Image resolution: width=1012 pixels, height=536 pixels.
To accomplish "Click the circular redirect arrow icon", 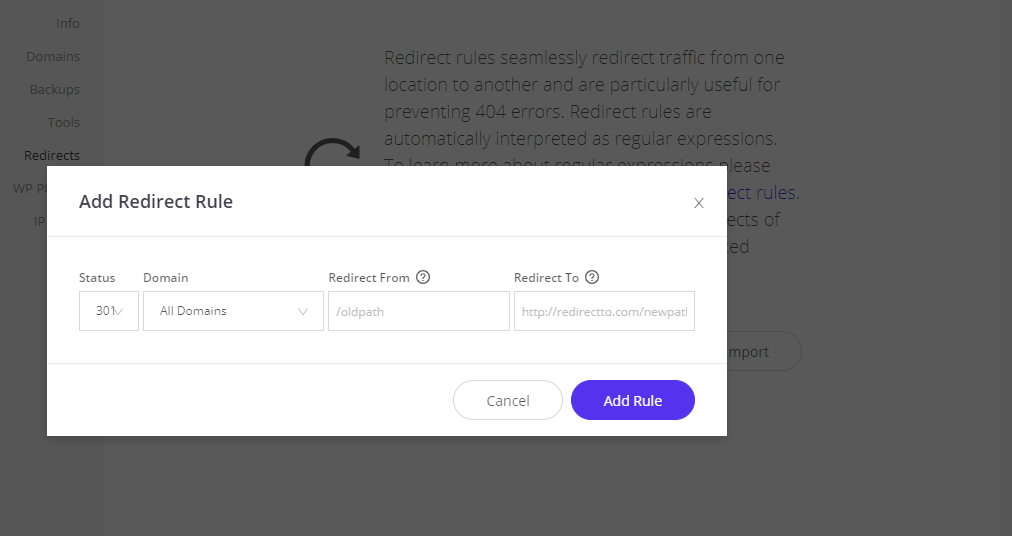I will (332, 152).
